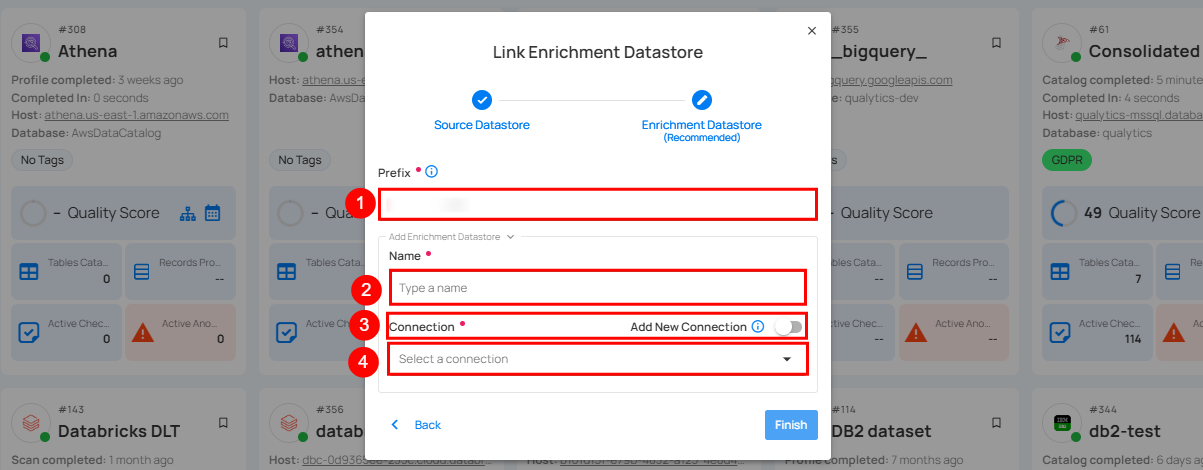Click the Type a name field
Screen dimensions: 1203x470
point(596,288)
